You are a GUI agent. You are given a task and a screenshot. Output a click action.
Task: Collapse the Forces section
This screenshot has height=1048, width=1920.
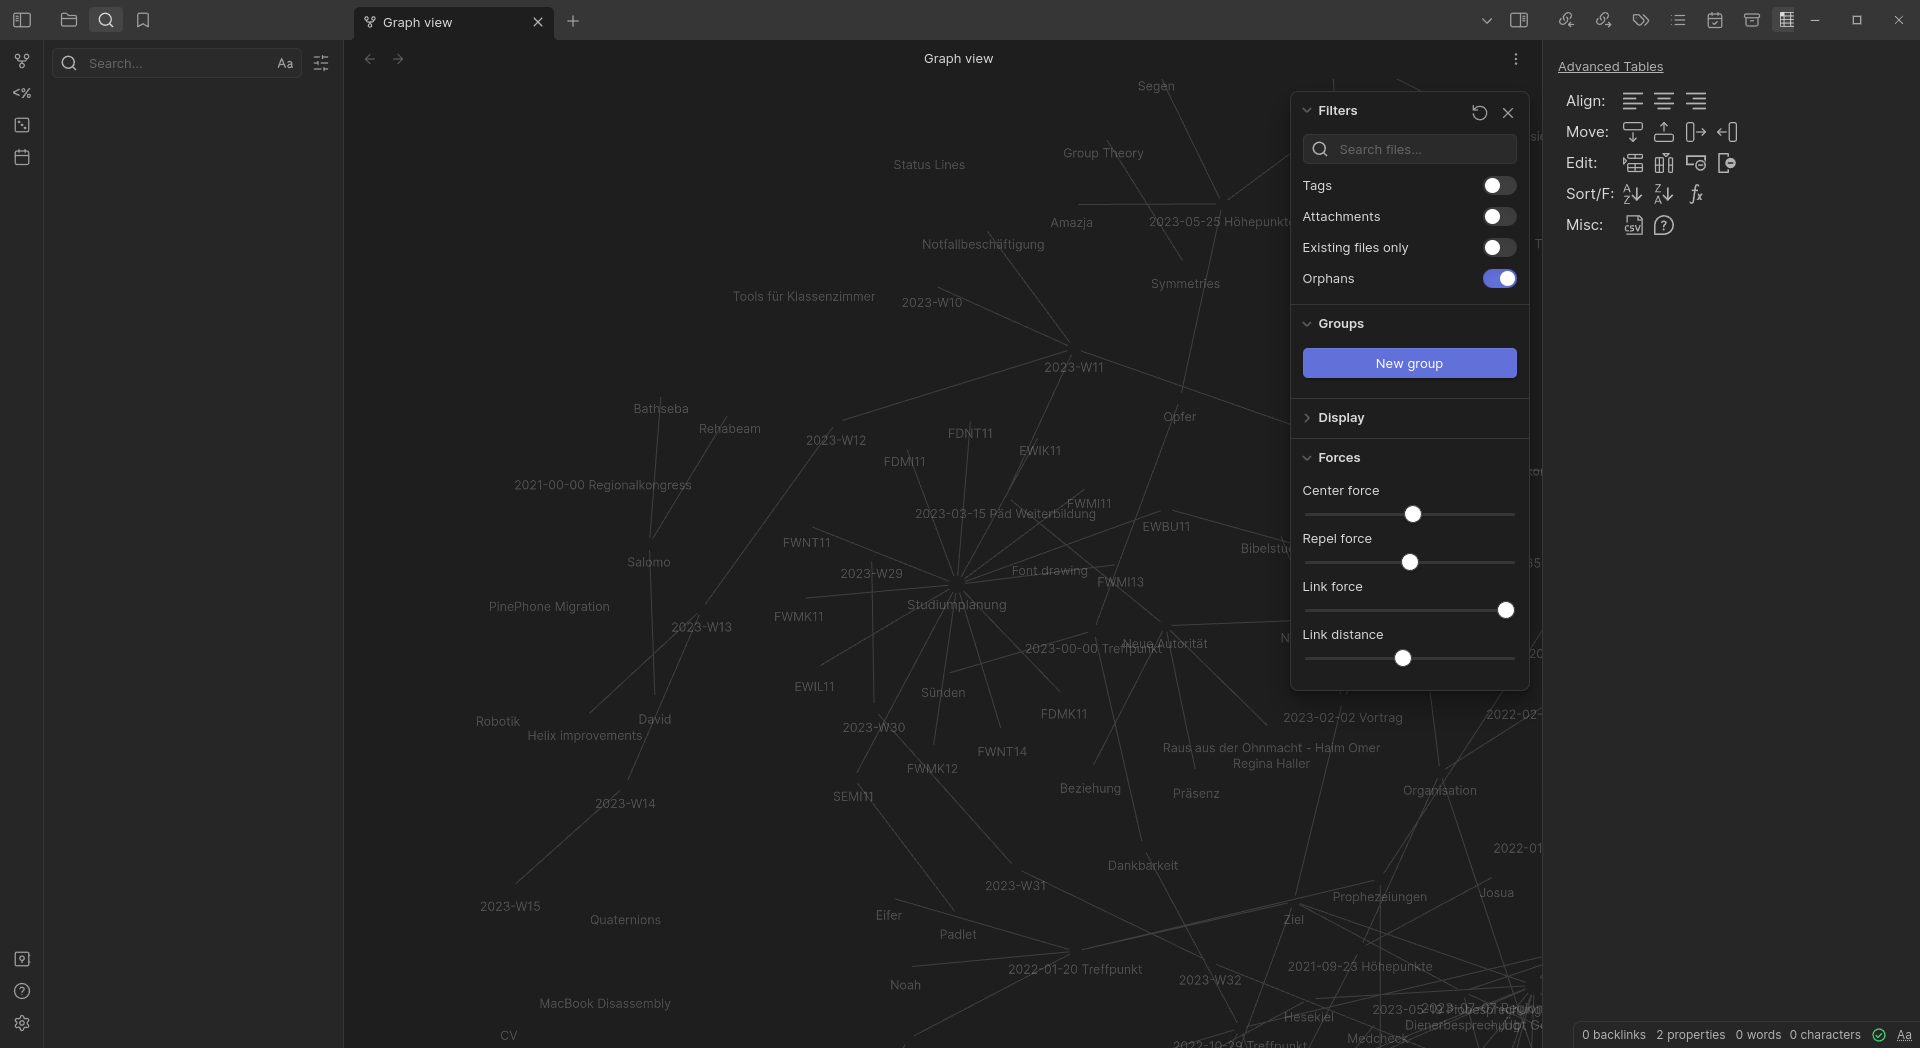[1338, 458]
